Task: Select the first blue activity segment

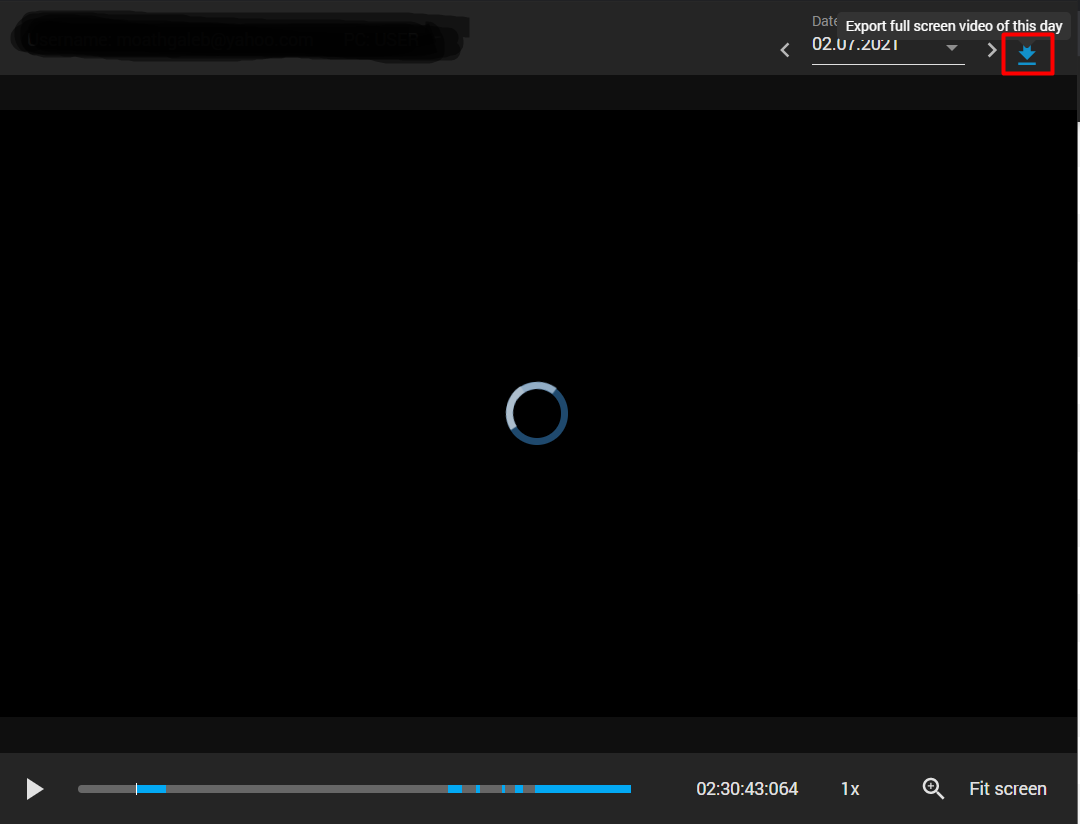Action: pyautogui.click(x=152, y=789)
